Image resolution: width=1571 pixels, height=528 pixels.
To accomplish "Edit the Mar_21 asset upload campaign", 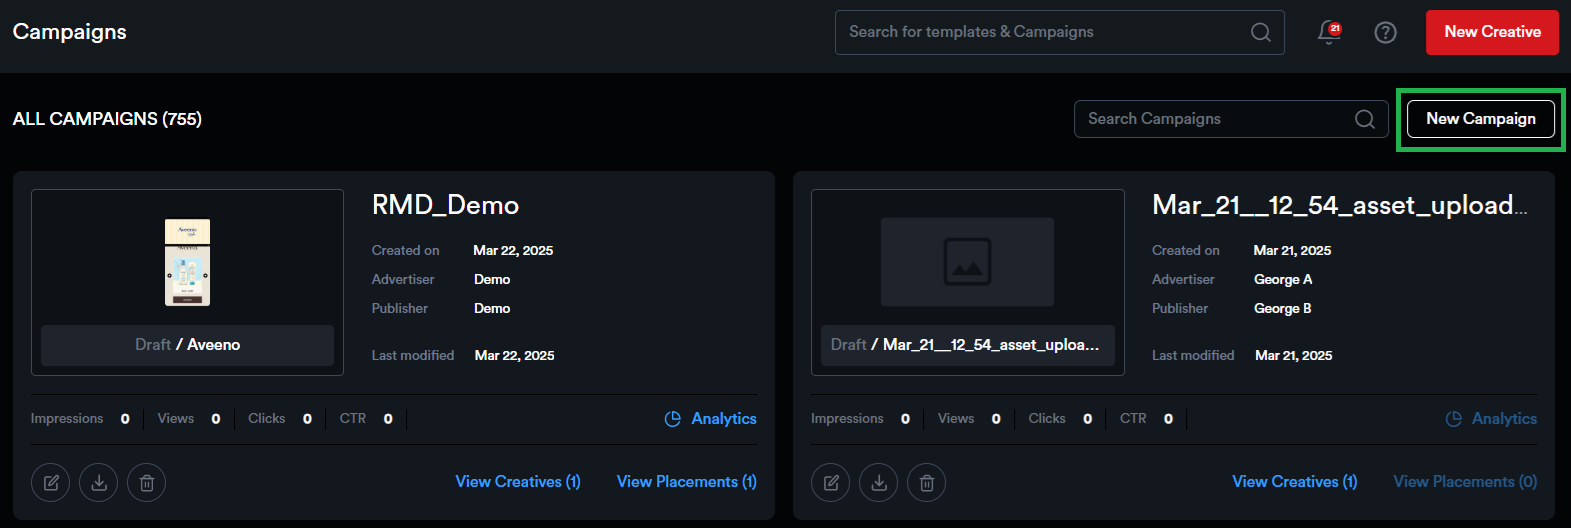I will click(x=831, y=483).
